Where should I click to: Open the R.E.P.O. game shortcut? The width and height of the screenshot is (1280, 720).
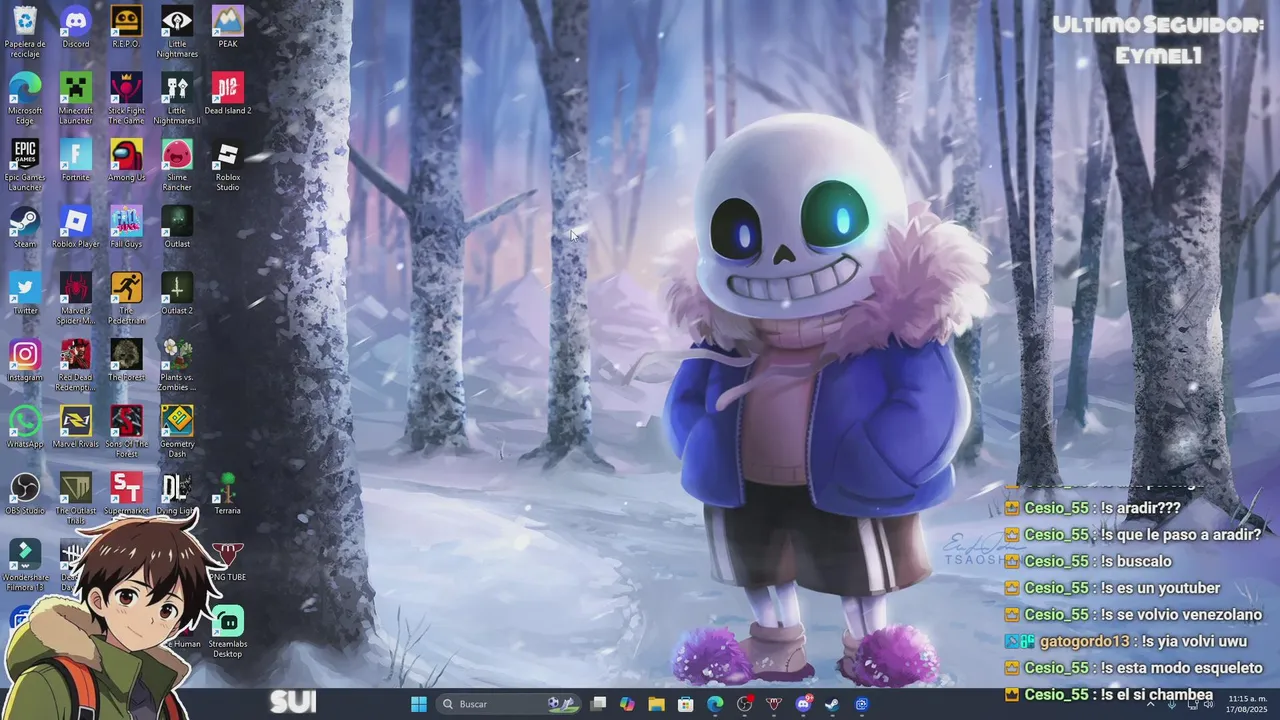click(126, 28)
